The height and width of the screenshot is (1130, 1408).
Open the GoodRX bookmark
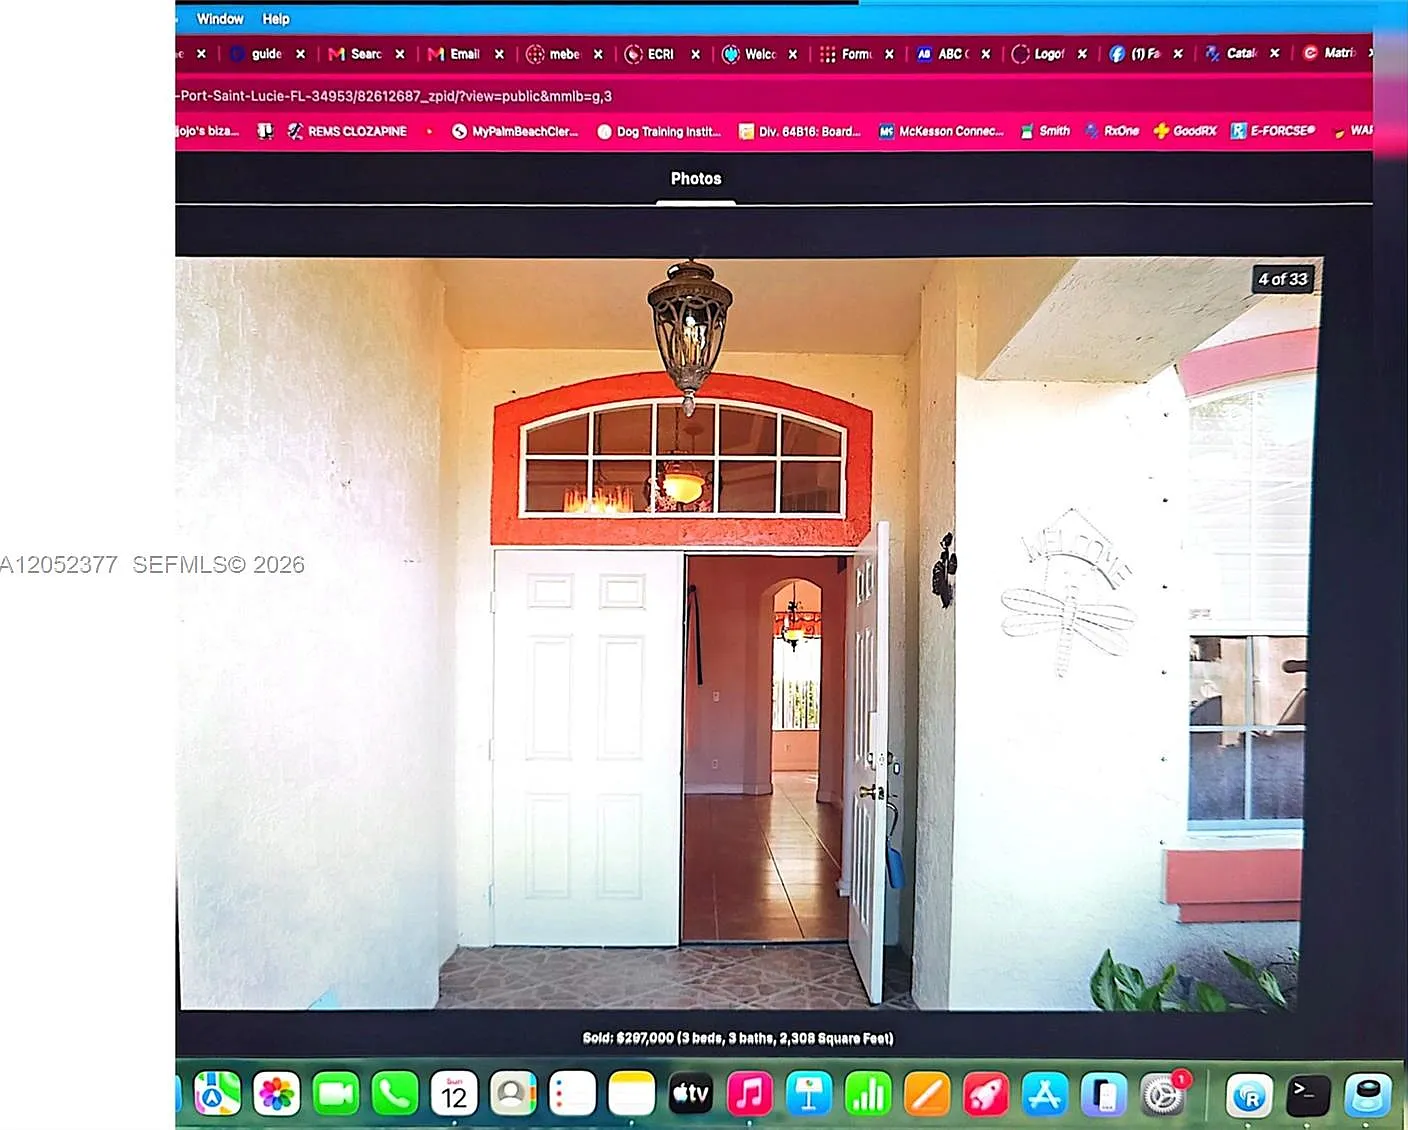pyautogui.click(x=1185, y=131)
